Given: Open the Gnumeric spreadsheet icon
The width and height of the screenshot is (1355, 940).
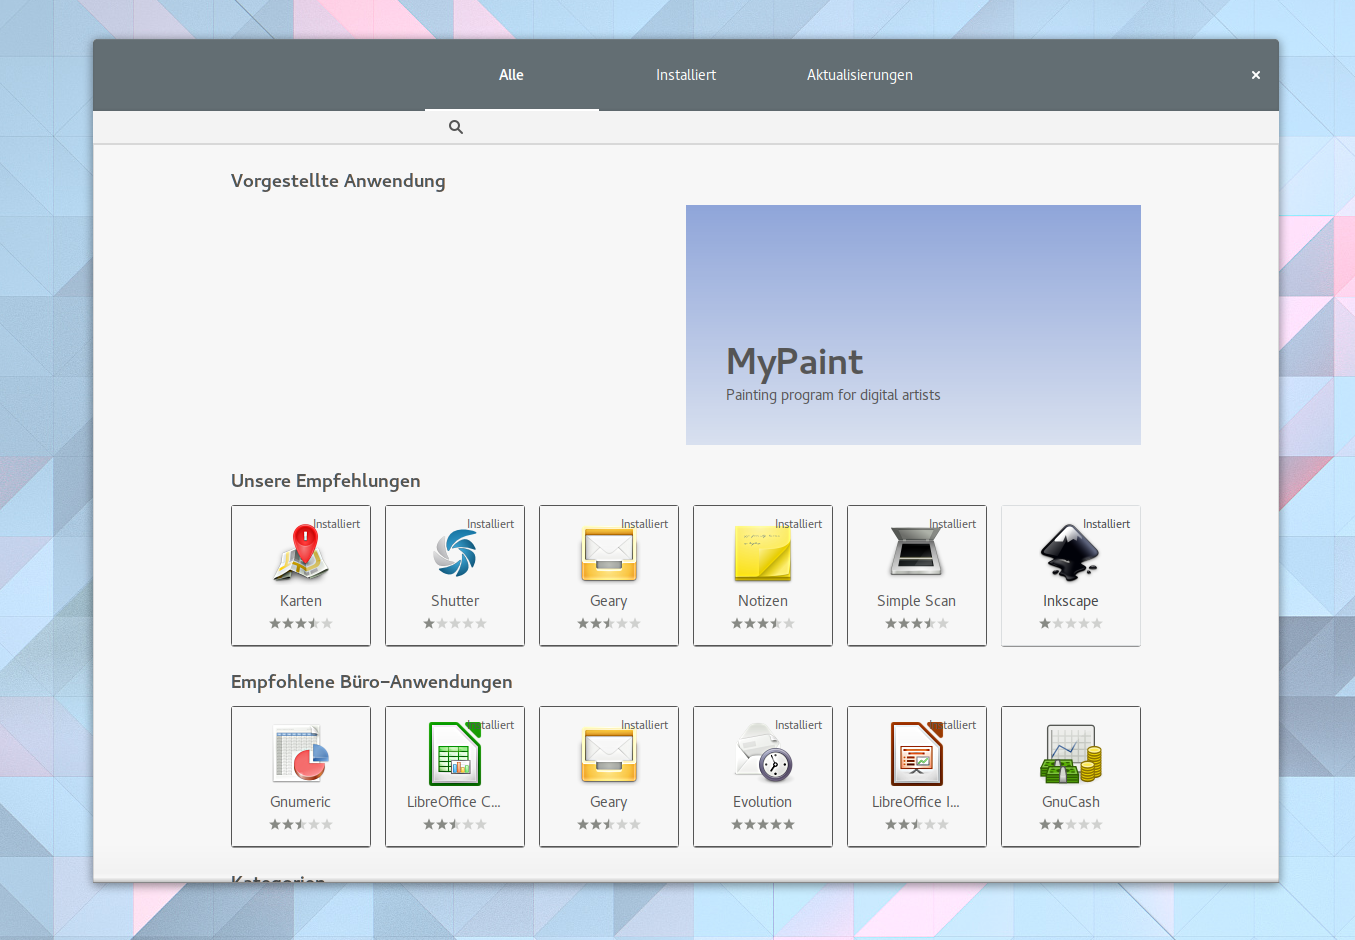Looking at the screenshot, I should pyautogui.click(x=301, y=754).
